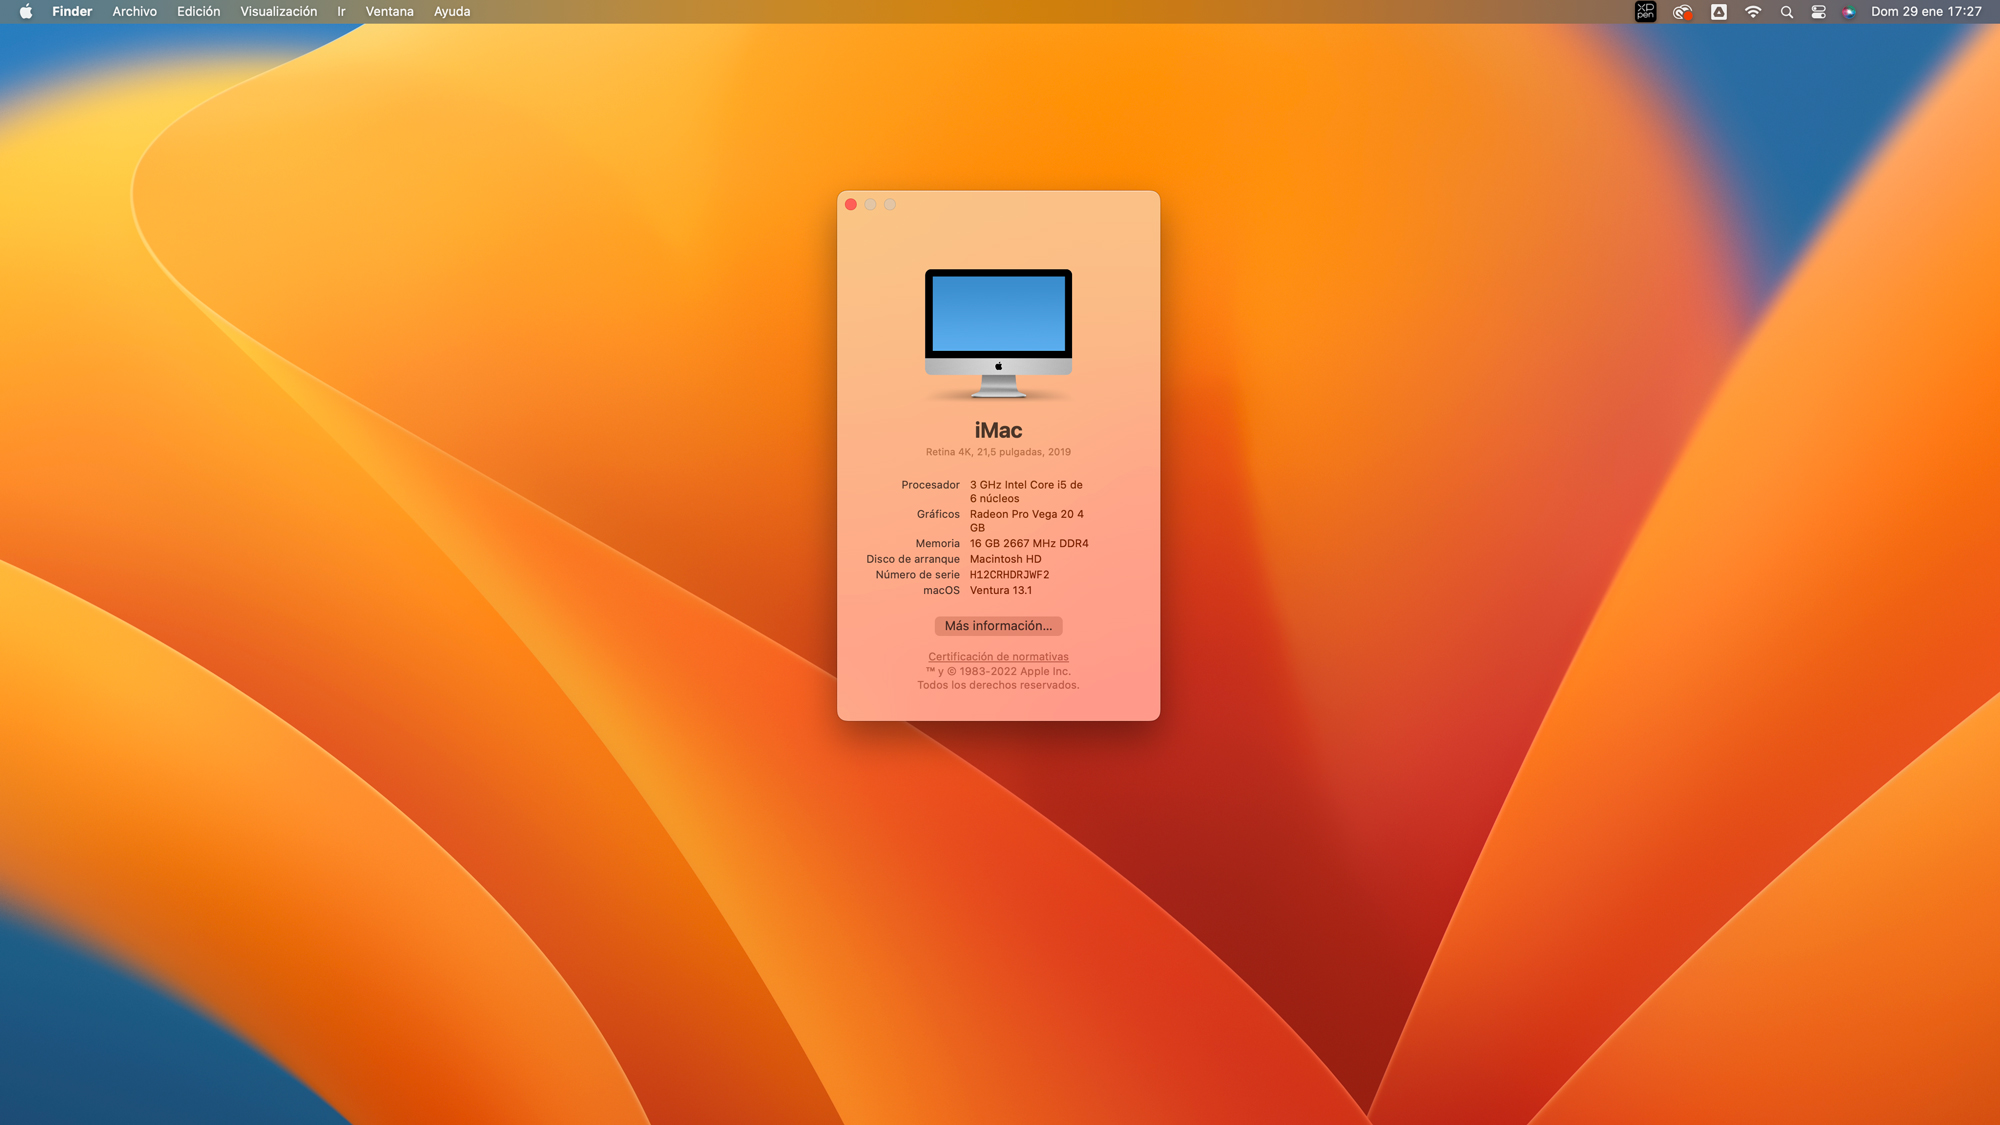Image resolution: width=2000 pixels, height=1125 pixels.
Task: Open the Ir menu
Action: tap(341, 12)
